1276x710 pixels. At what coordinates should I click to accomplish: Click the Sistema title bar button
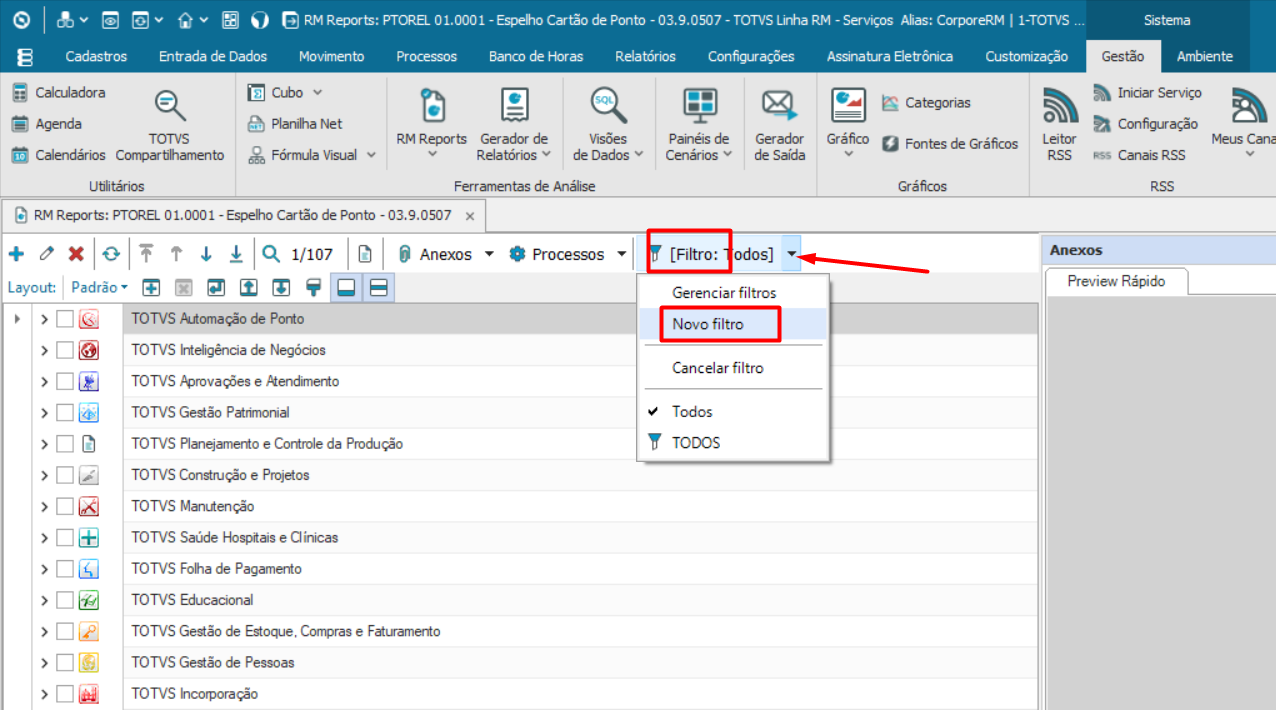[1167, 20]
